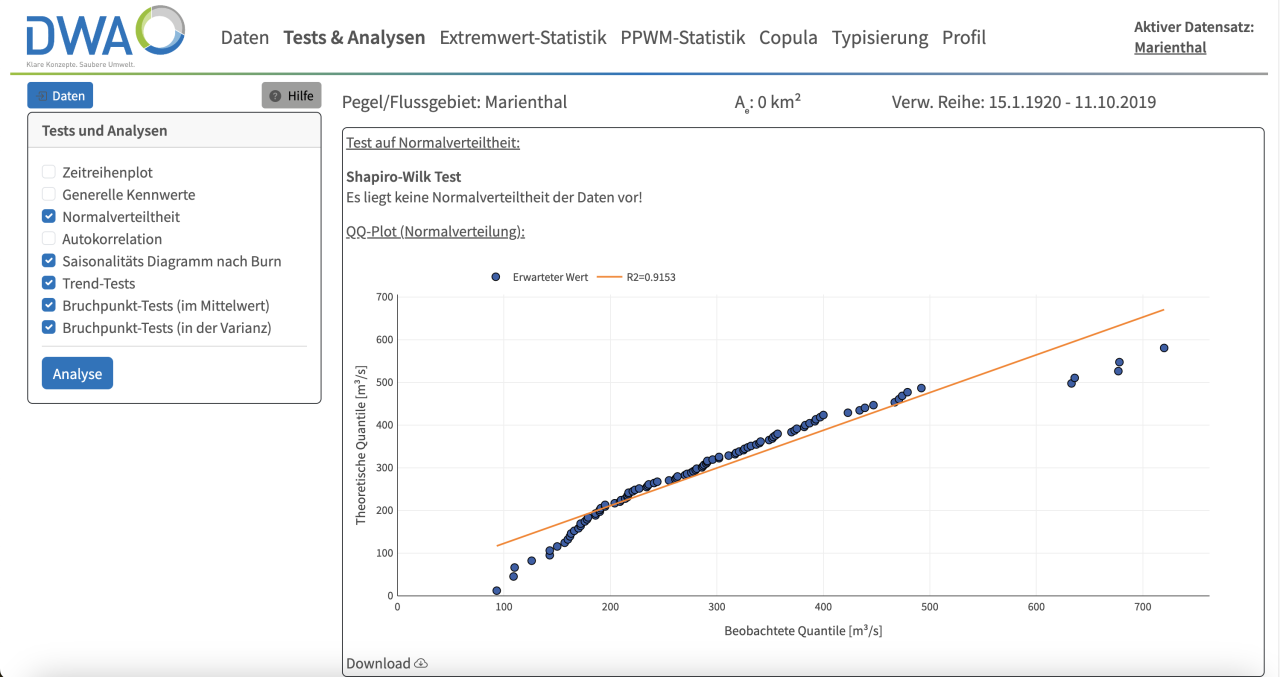1280x677 pixels.
Task: Click the blue Daten button
Action: [x=60, y=96]
